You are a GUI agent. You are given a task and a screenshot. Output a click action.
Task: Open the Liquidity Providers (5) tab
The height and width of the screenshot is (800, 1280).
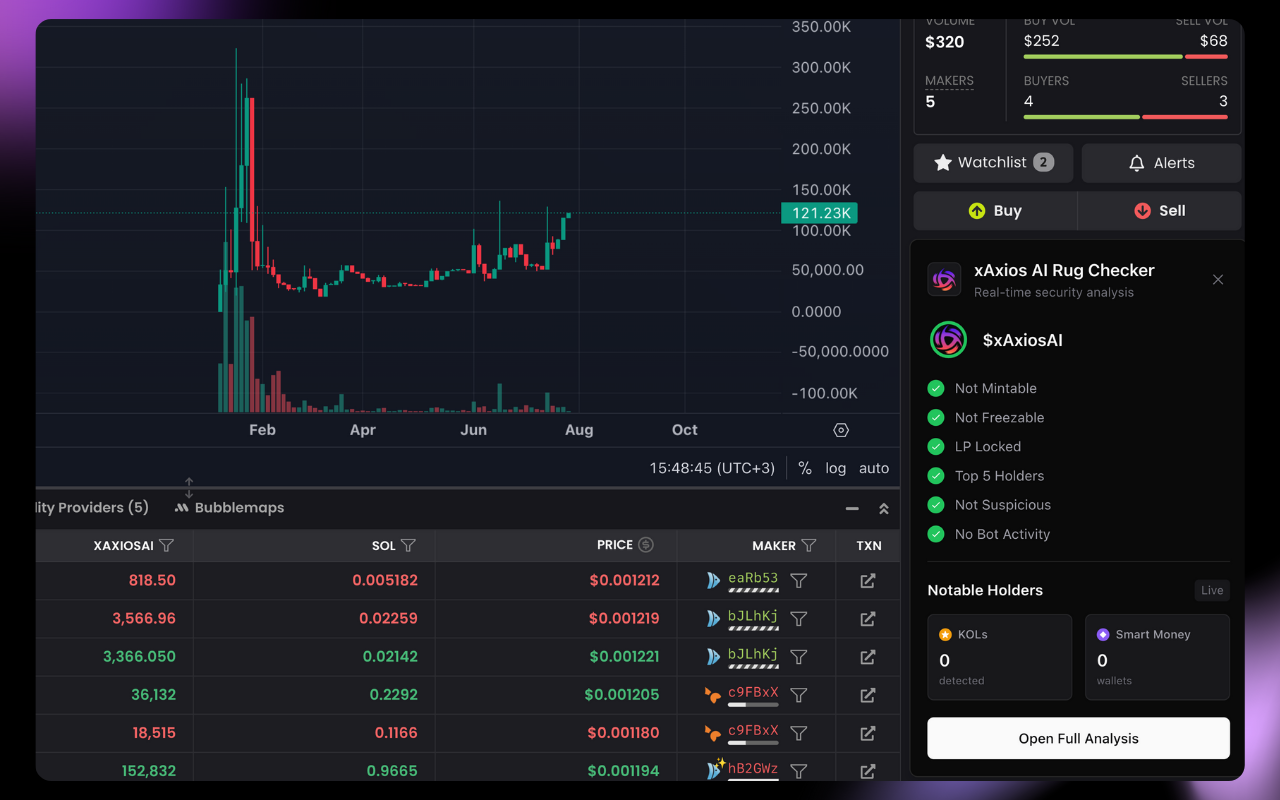point(92,508)
